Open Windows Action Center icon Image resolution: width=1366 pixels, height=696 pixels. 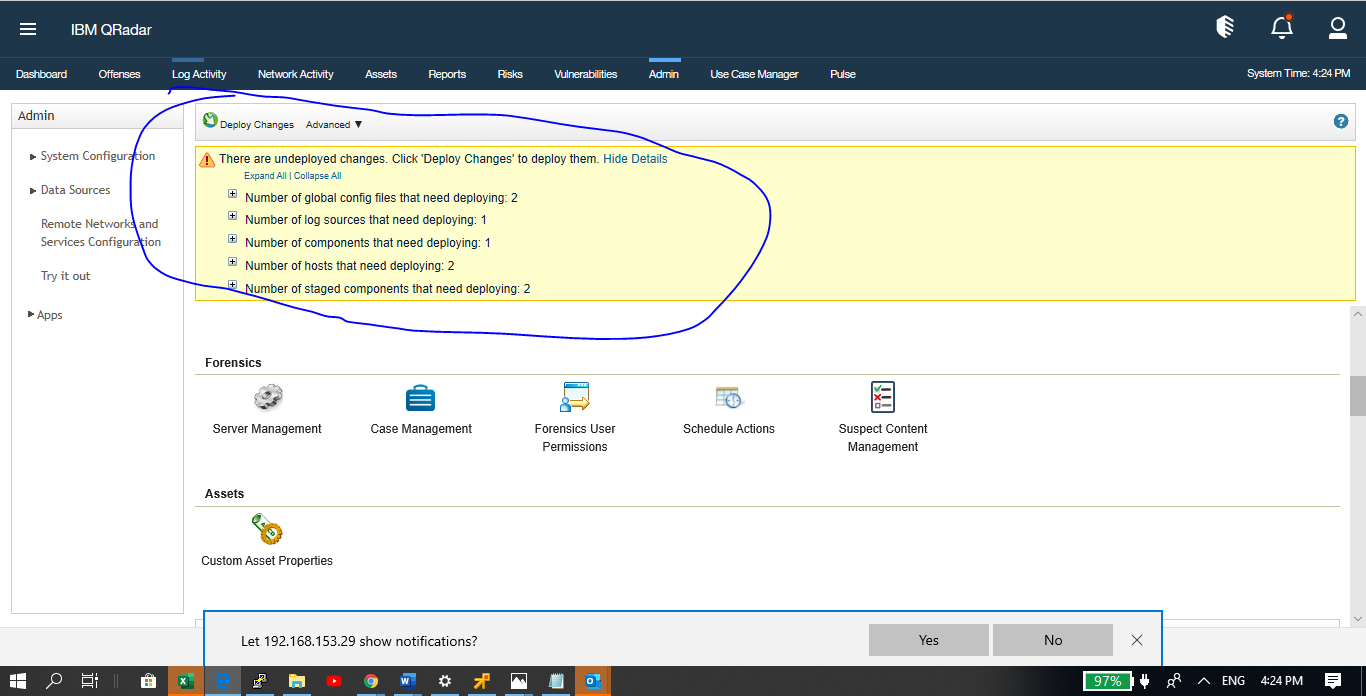(x=1333, y=681)
